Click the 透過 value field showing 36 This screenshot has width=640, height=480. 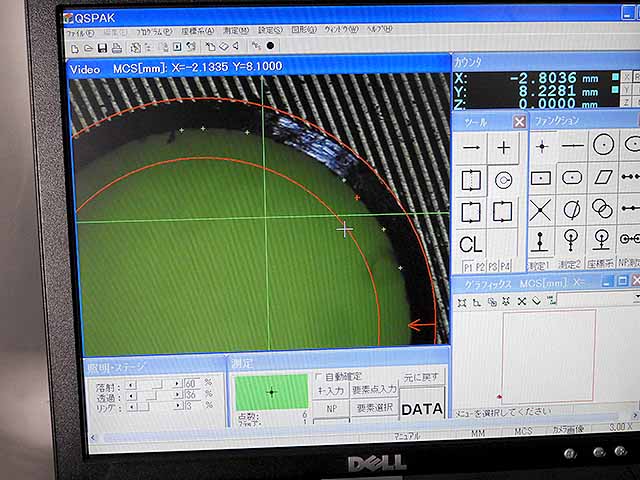(x=191, y=395)
